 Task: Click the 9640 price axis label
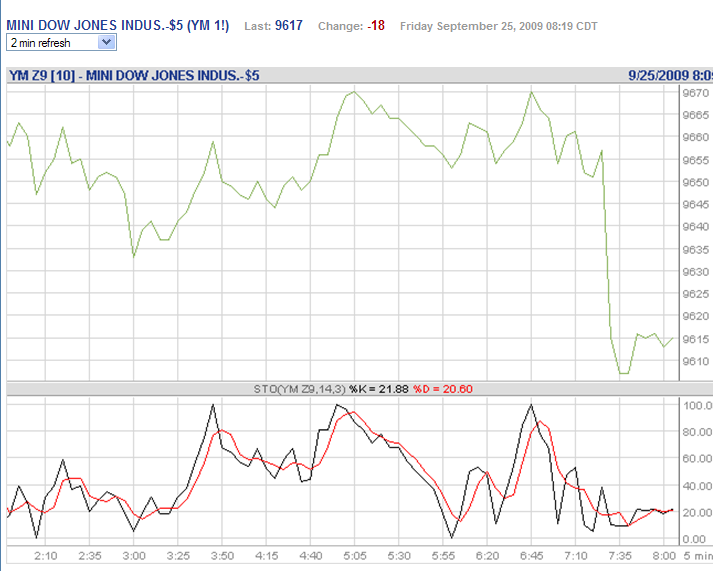(x=696, y=227)
